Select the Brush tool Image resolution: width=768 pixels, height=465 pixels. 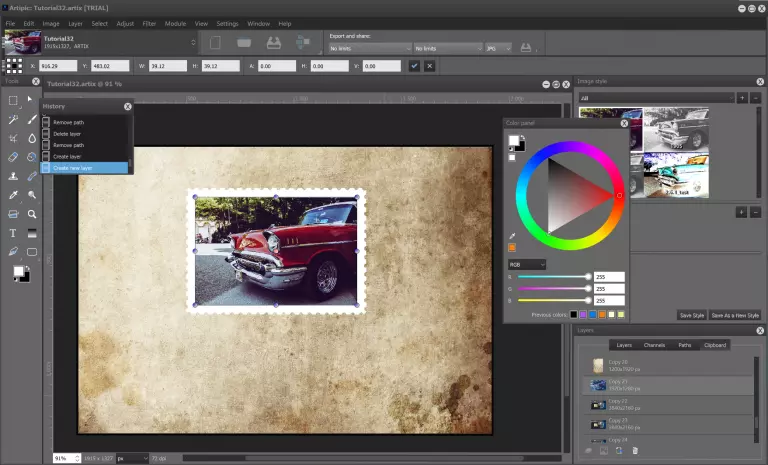pos(32,119)
